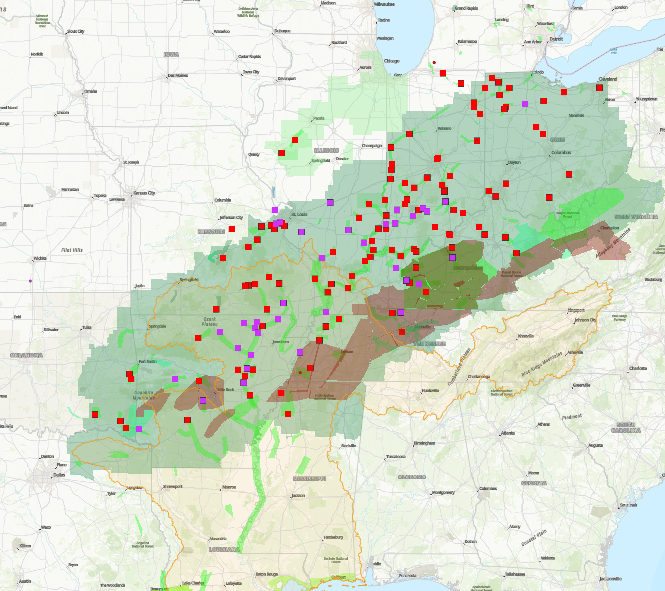The width and height of the screenshot is (665, 591).
Task: Click the red marker just below Cleveland
Action: [600, 89]
